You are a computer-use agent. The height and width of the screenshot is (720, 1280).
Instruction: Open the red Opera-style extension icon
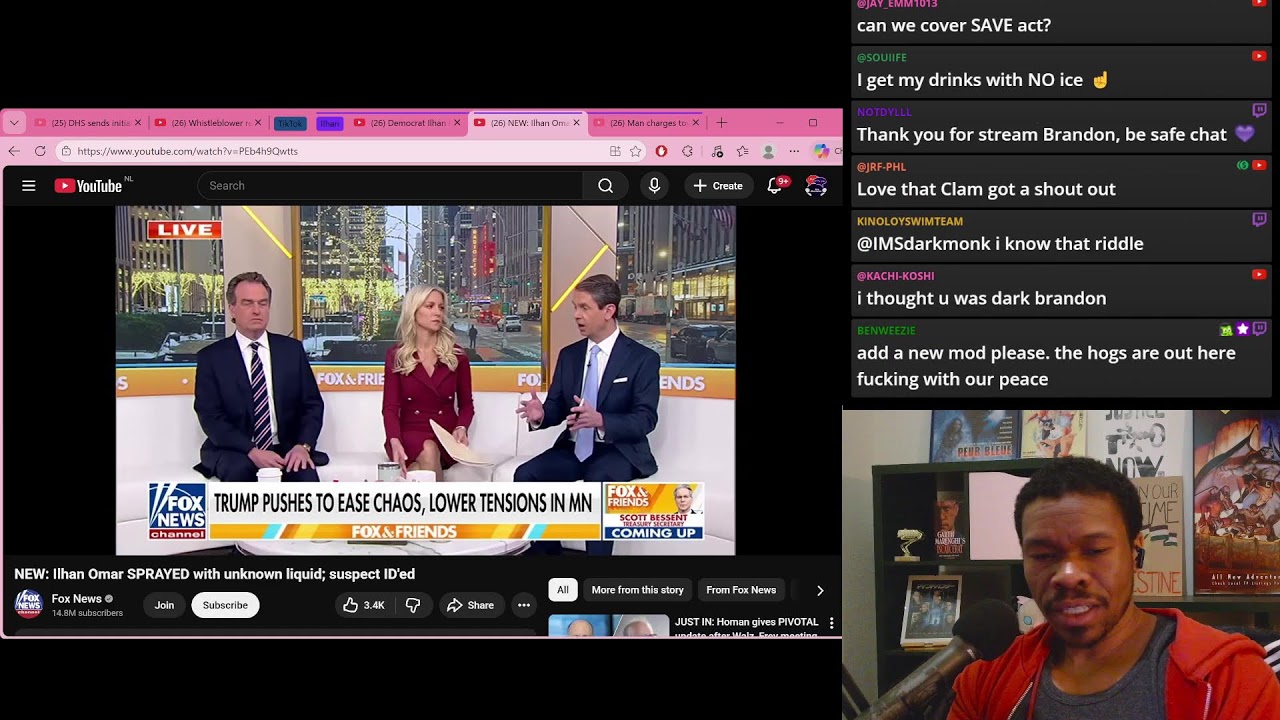tap(661, 151)
